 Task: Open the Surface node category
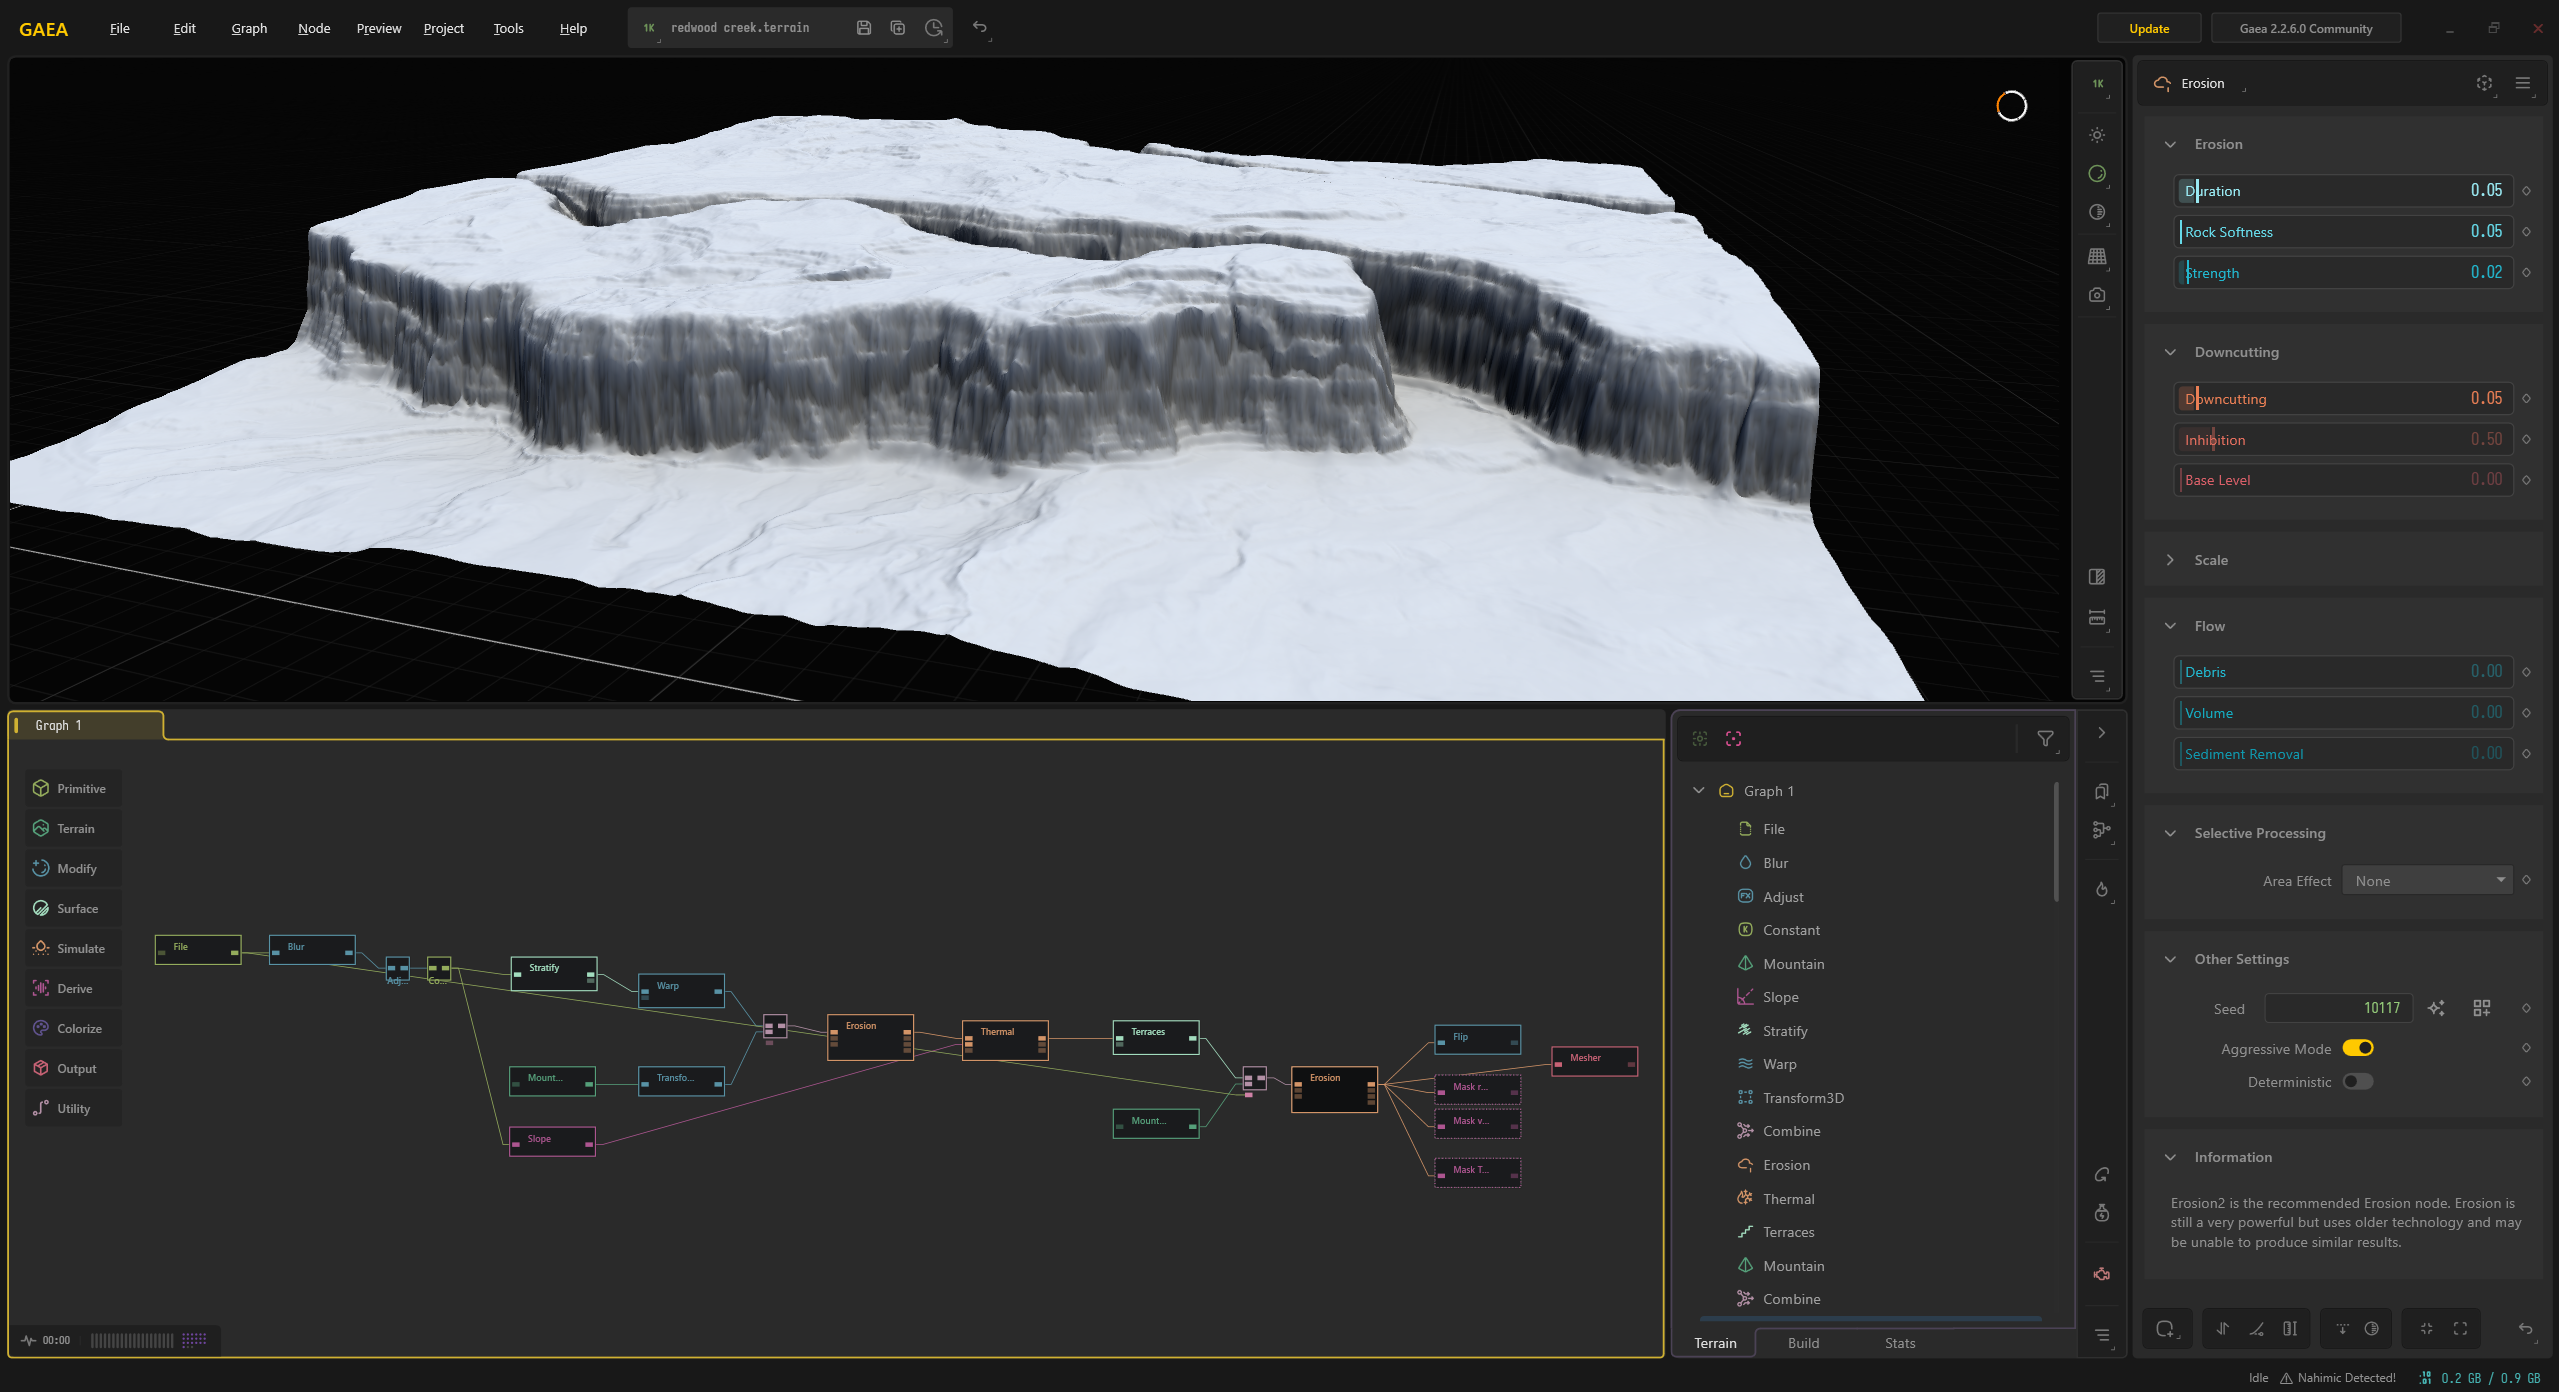[73, 908]
